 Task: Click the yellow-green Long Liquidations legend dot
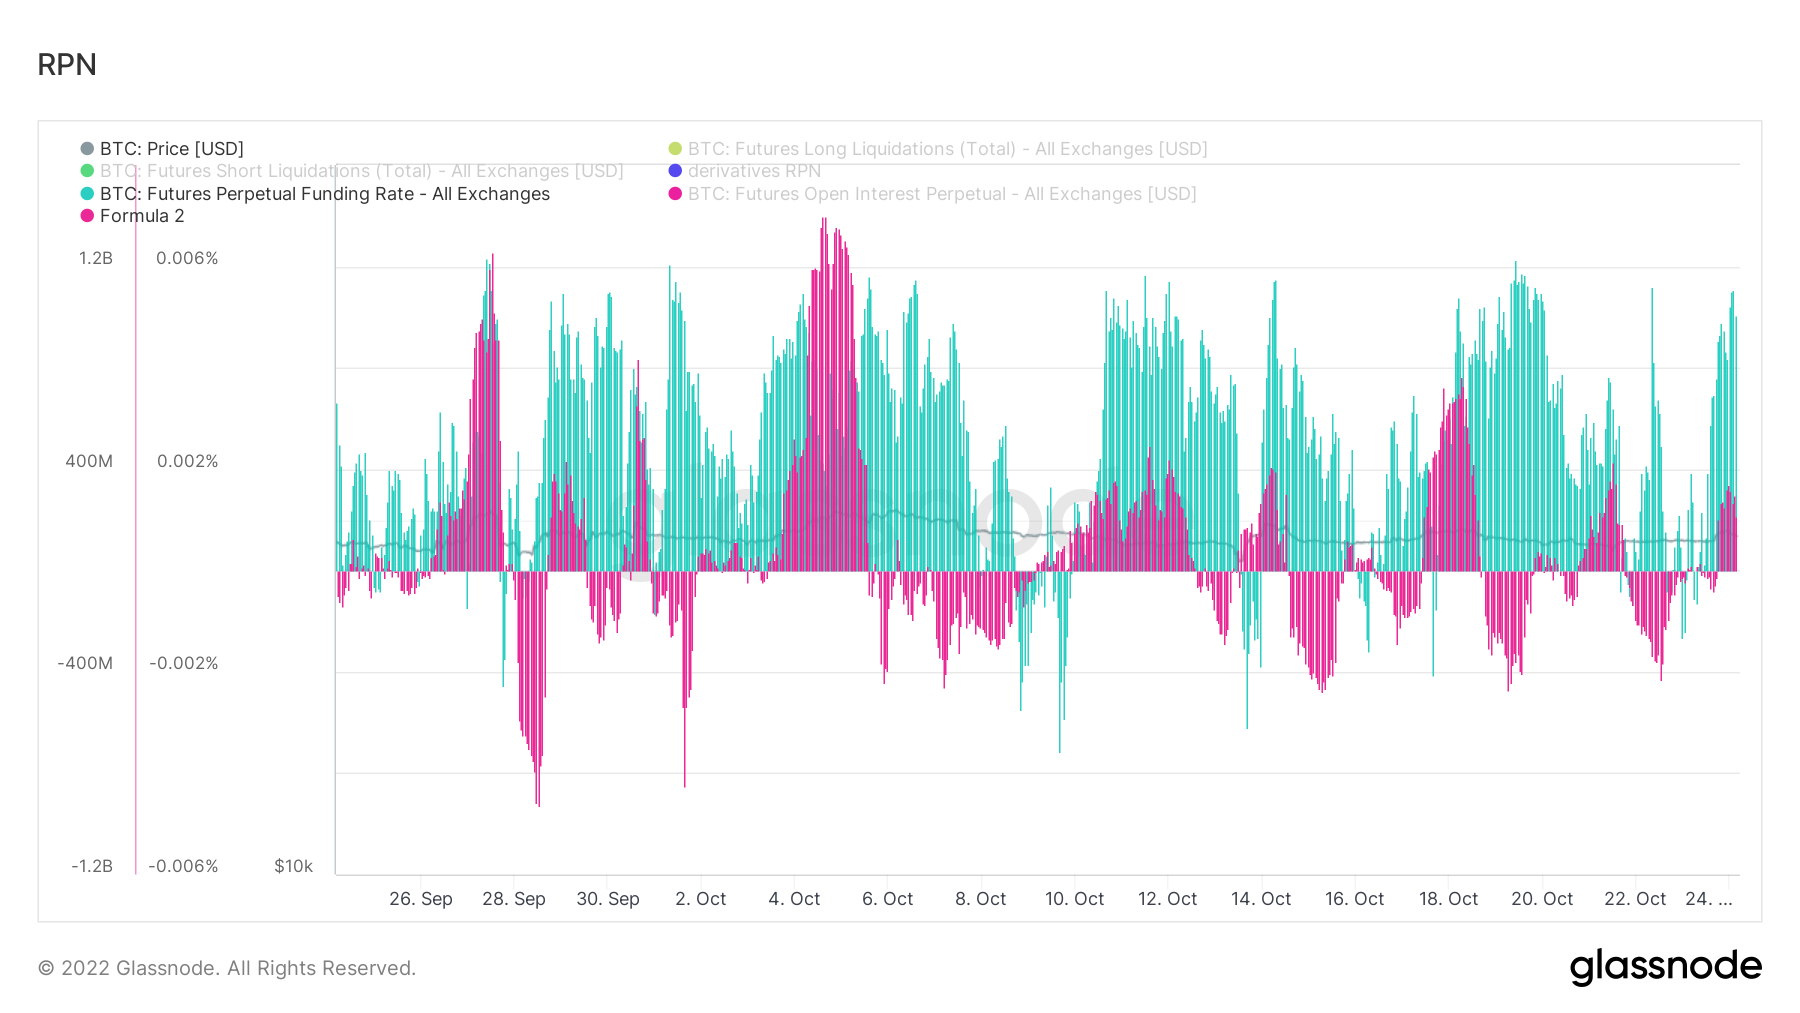point(675,149)
